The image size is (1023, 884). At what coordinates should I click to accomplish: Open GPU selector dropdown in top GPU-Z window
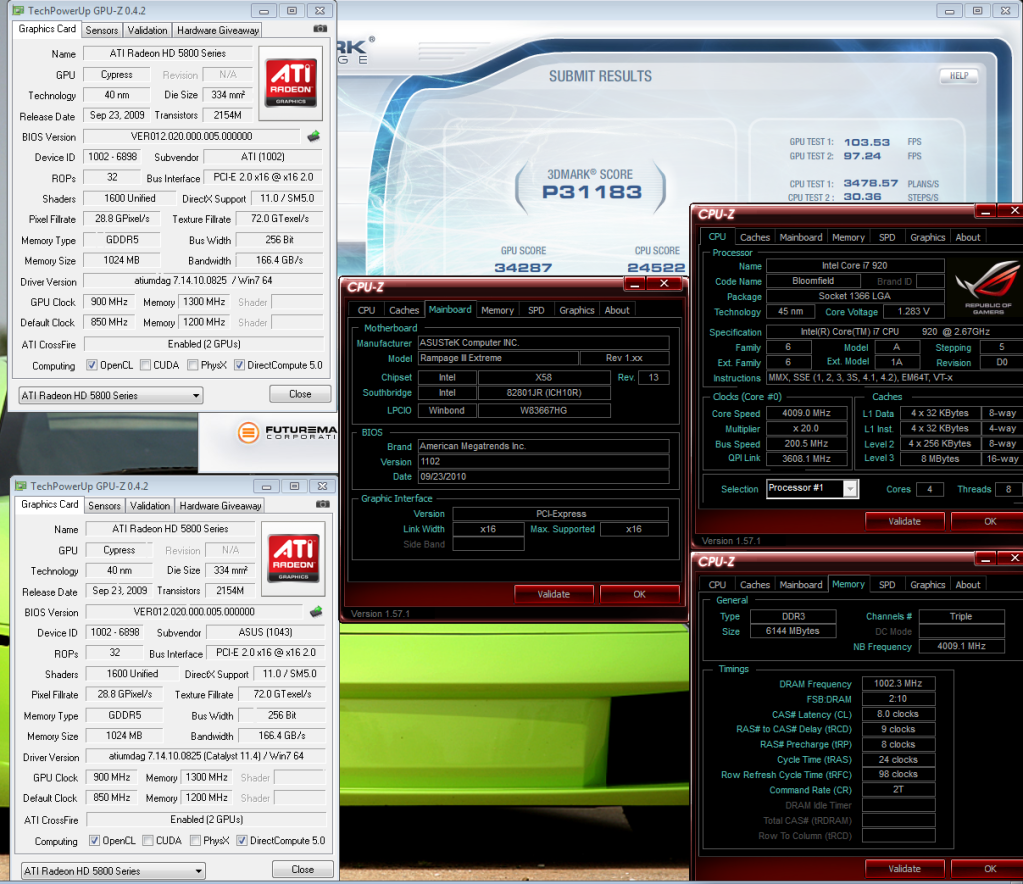(x=110, y=395)
